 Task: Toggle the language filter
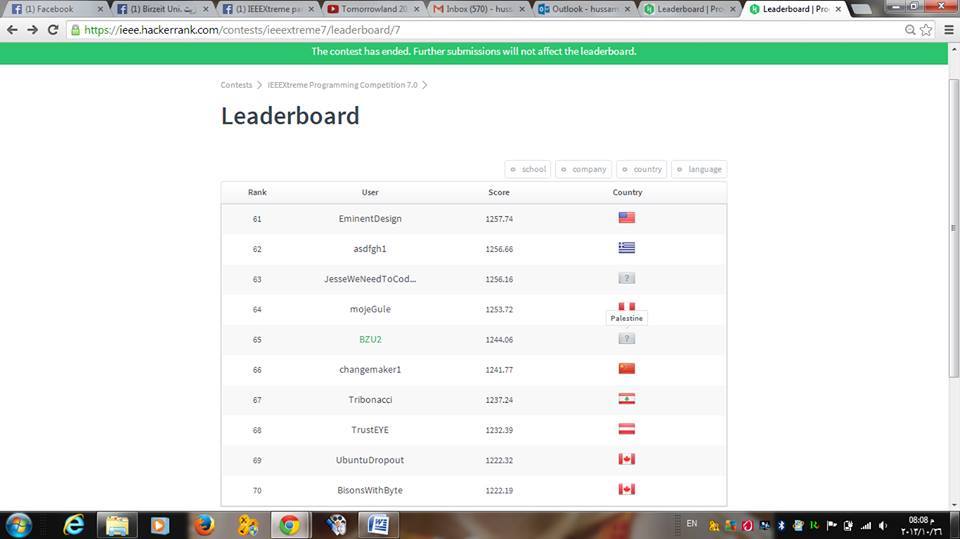pyautogui.click(x=699, y=169)
